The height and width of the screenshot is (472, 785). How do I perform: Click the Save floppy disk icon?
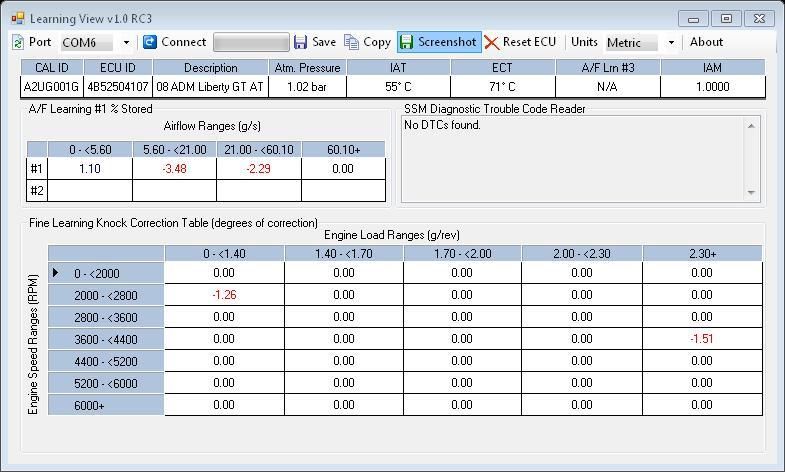(x=300, y=42)
